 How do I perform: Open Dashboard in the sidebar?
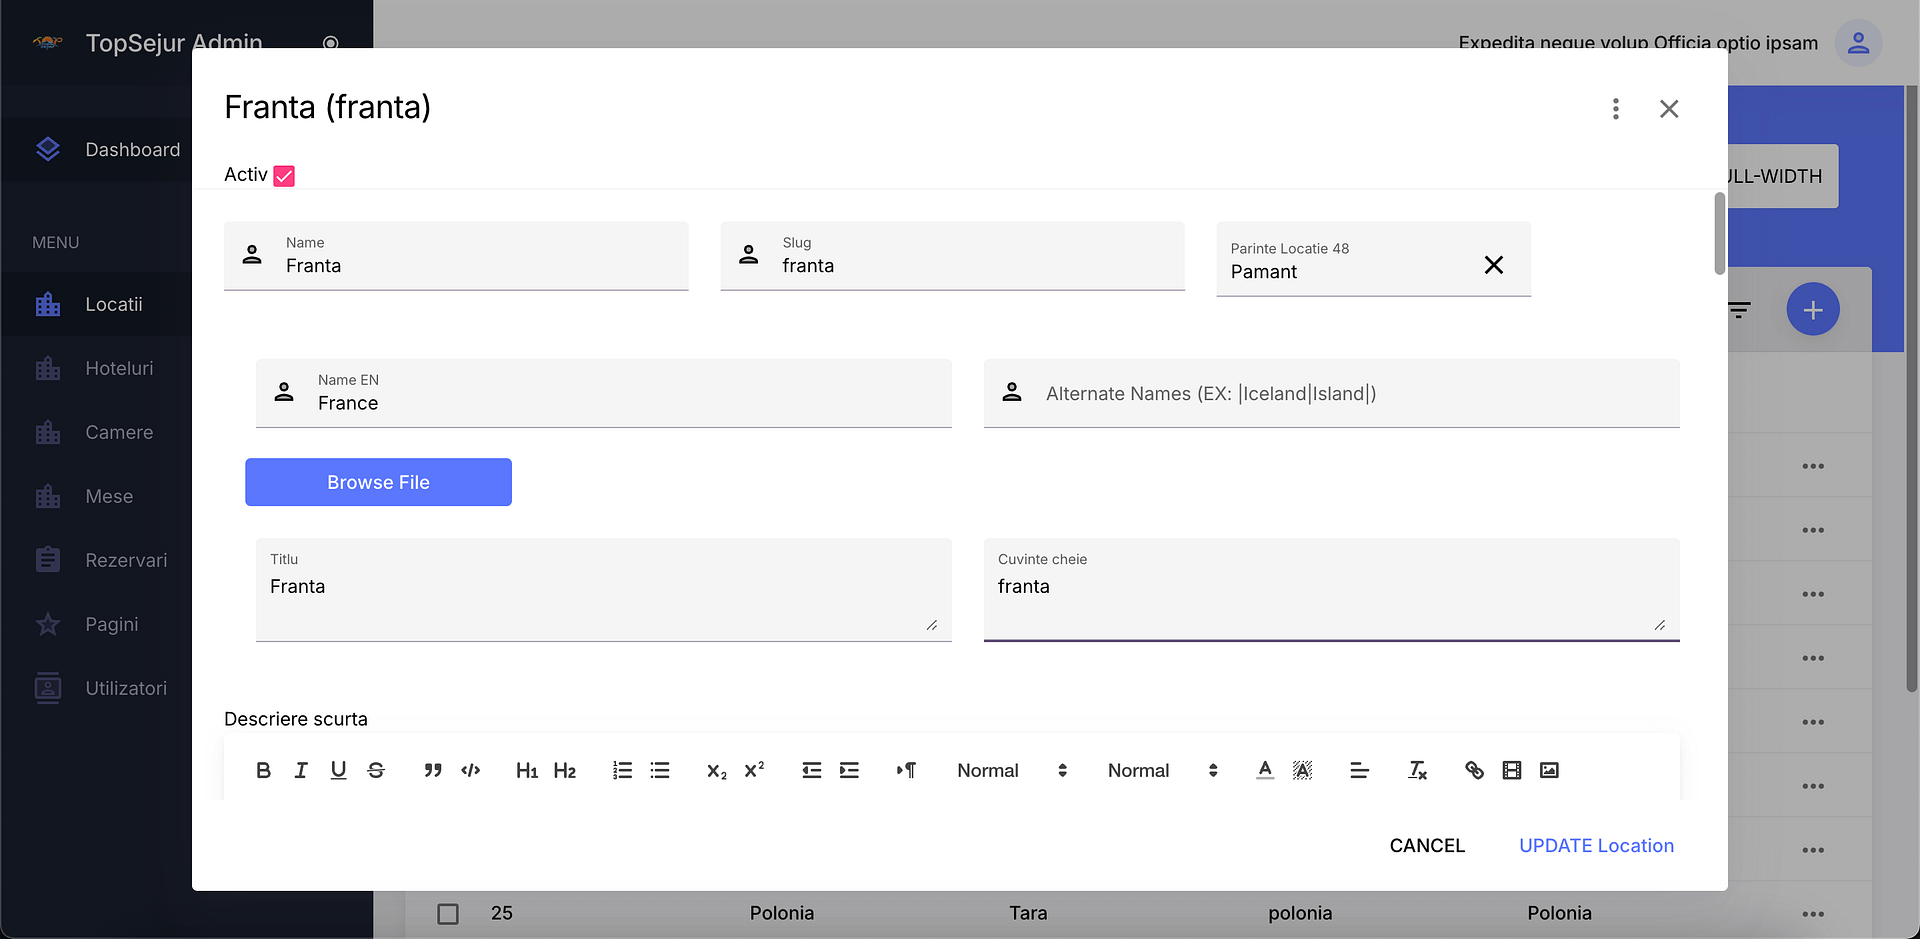[132, 150]
